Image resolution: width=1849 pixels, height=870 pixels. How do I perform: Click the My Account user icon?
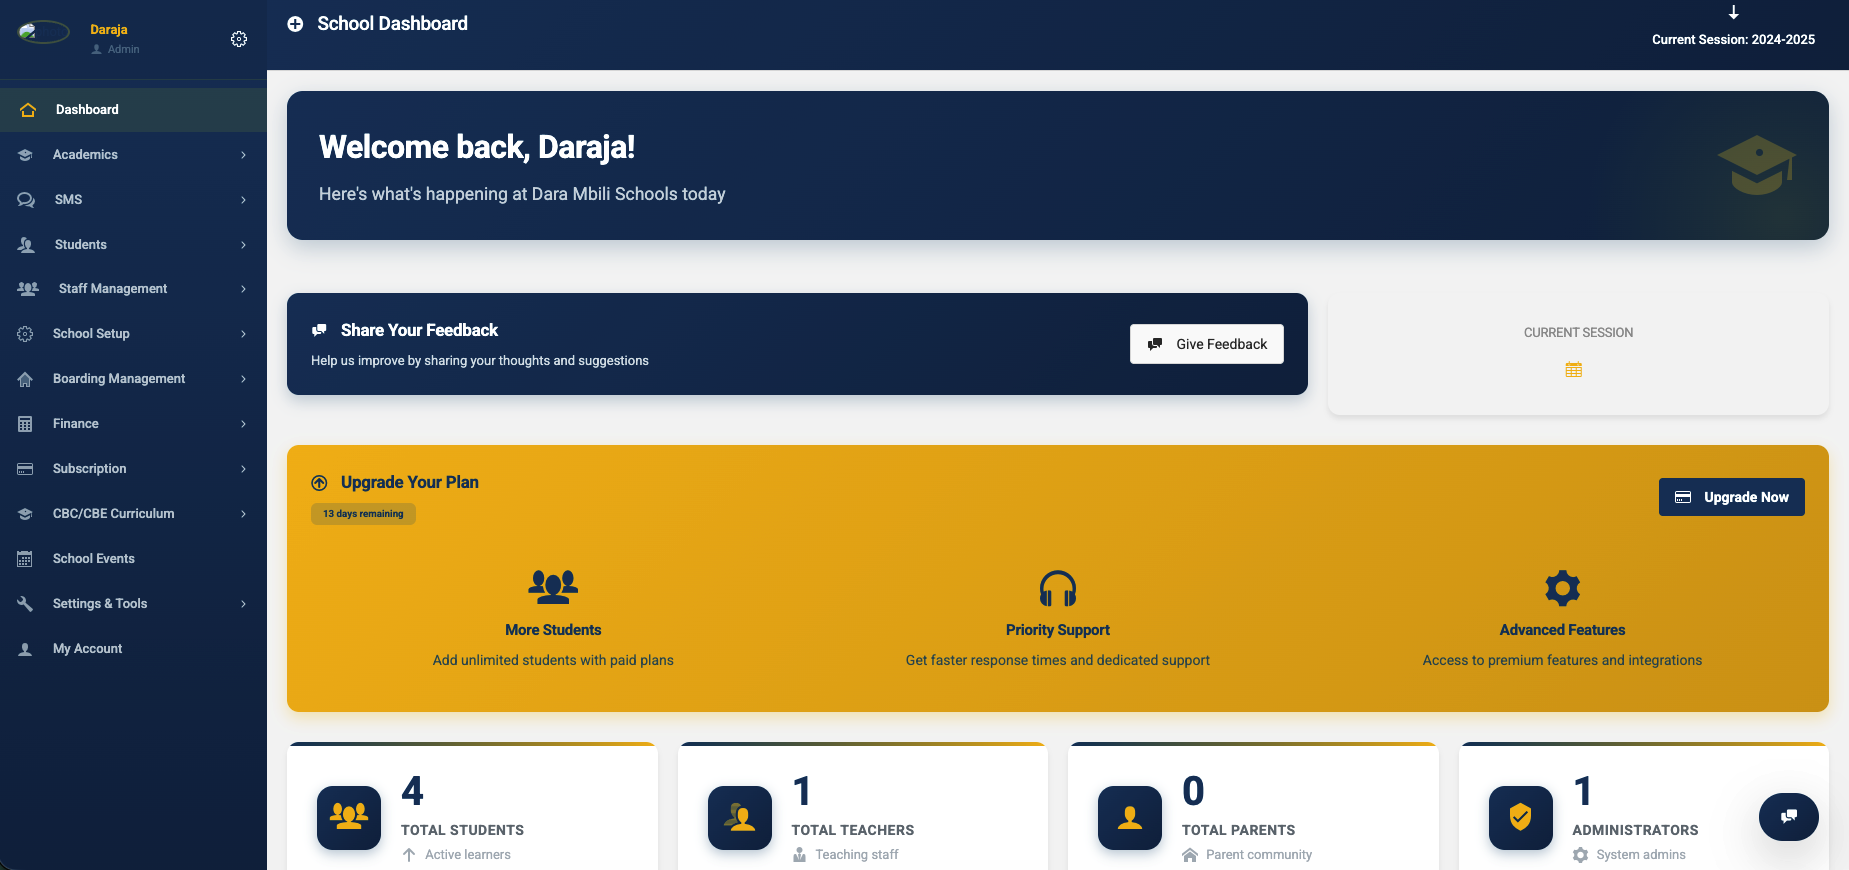coord(26,649)
